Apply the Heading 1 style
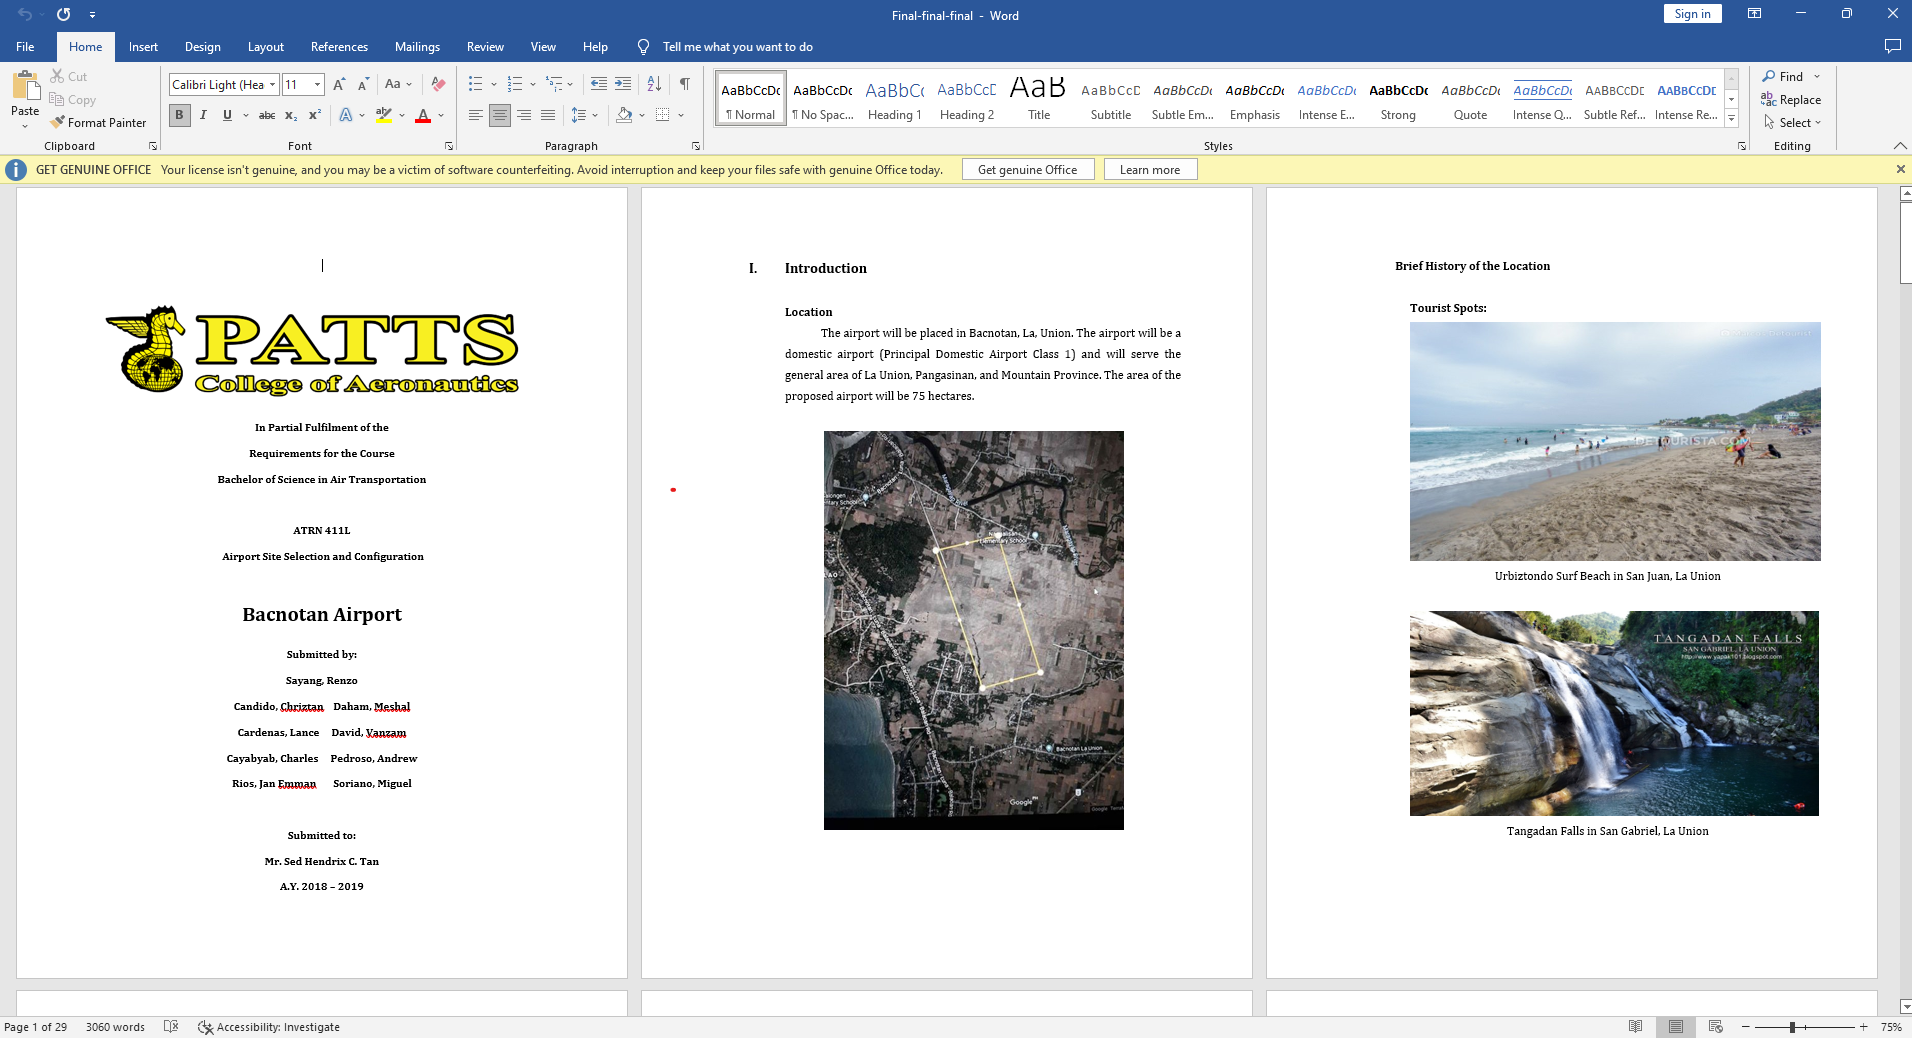 (x=895, y=100)
